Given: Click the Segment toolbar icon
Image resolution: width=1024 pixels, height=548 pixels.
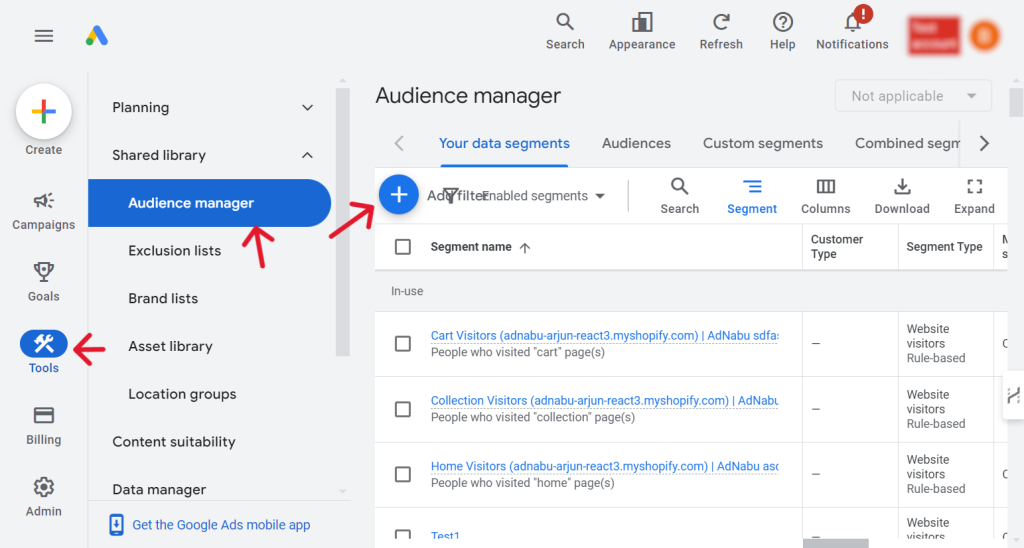Looking at the screenshot, I should click(x=752, y=196).
